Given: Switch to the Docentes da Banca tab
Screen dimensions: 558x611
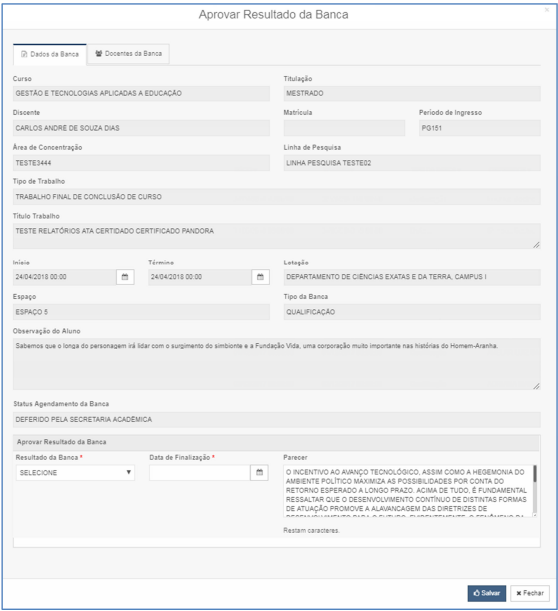Looking at the screenshot, I should (129, 54).
